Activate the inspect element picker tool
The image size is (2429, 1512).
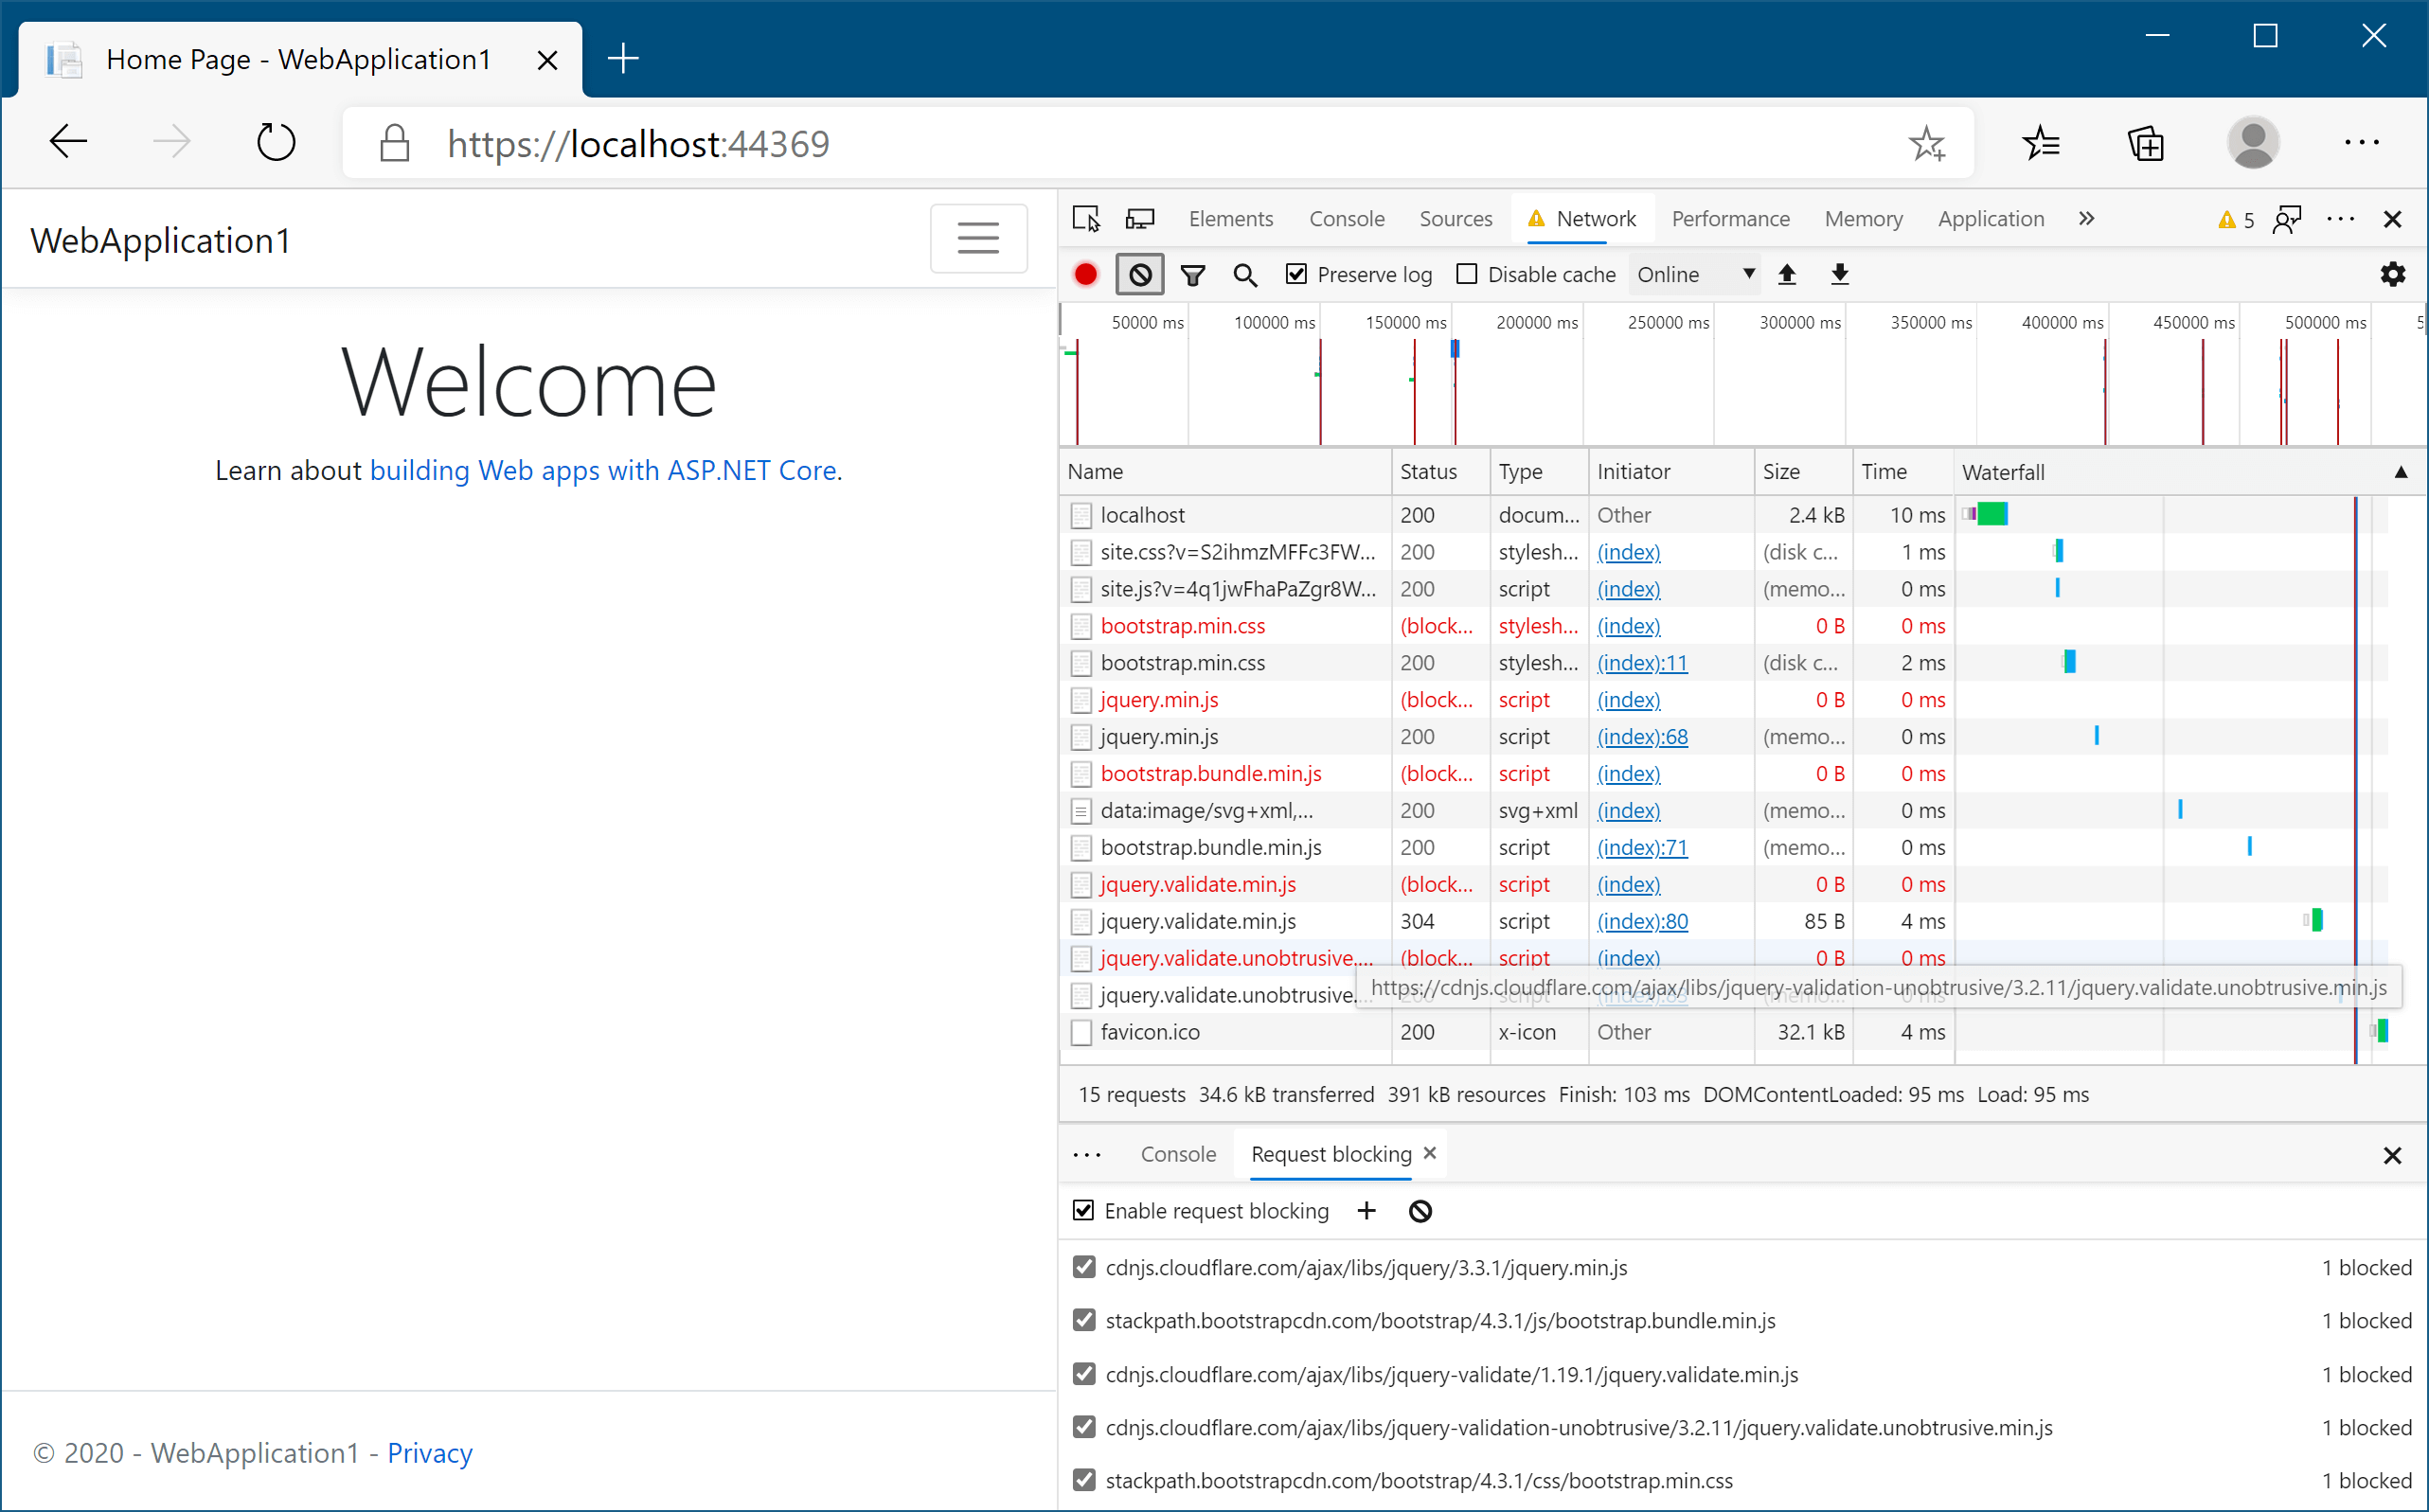(x=1087, y=219)
